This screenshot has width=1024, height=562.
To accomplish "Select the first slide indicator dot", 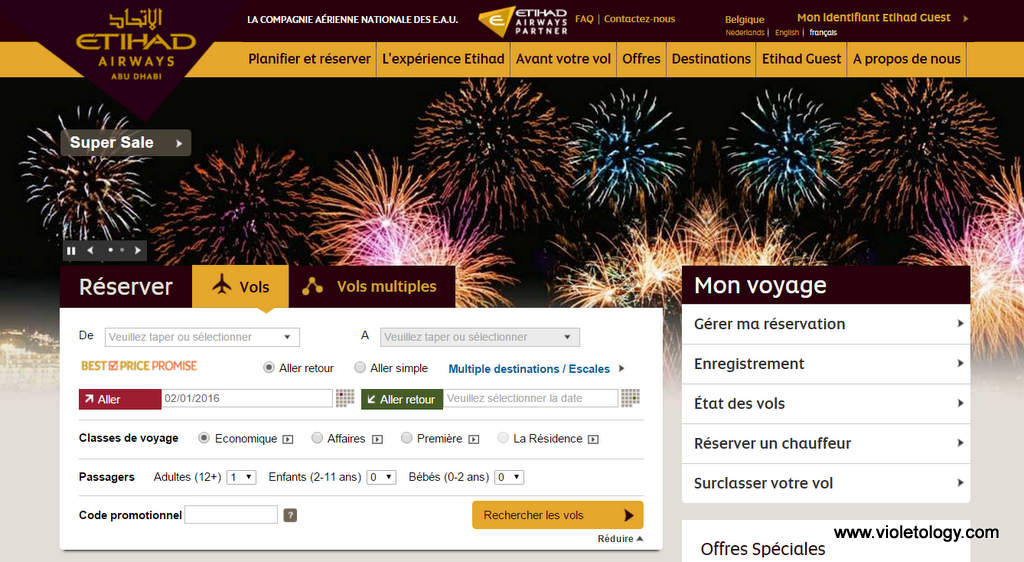I will point(110,250).
